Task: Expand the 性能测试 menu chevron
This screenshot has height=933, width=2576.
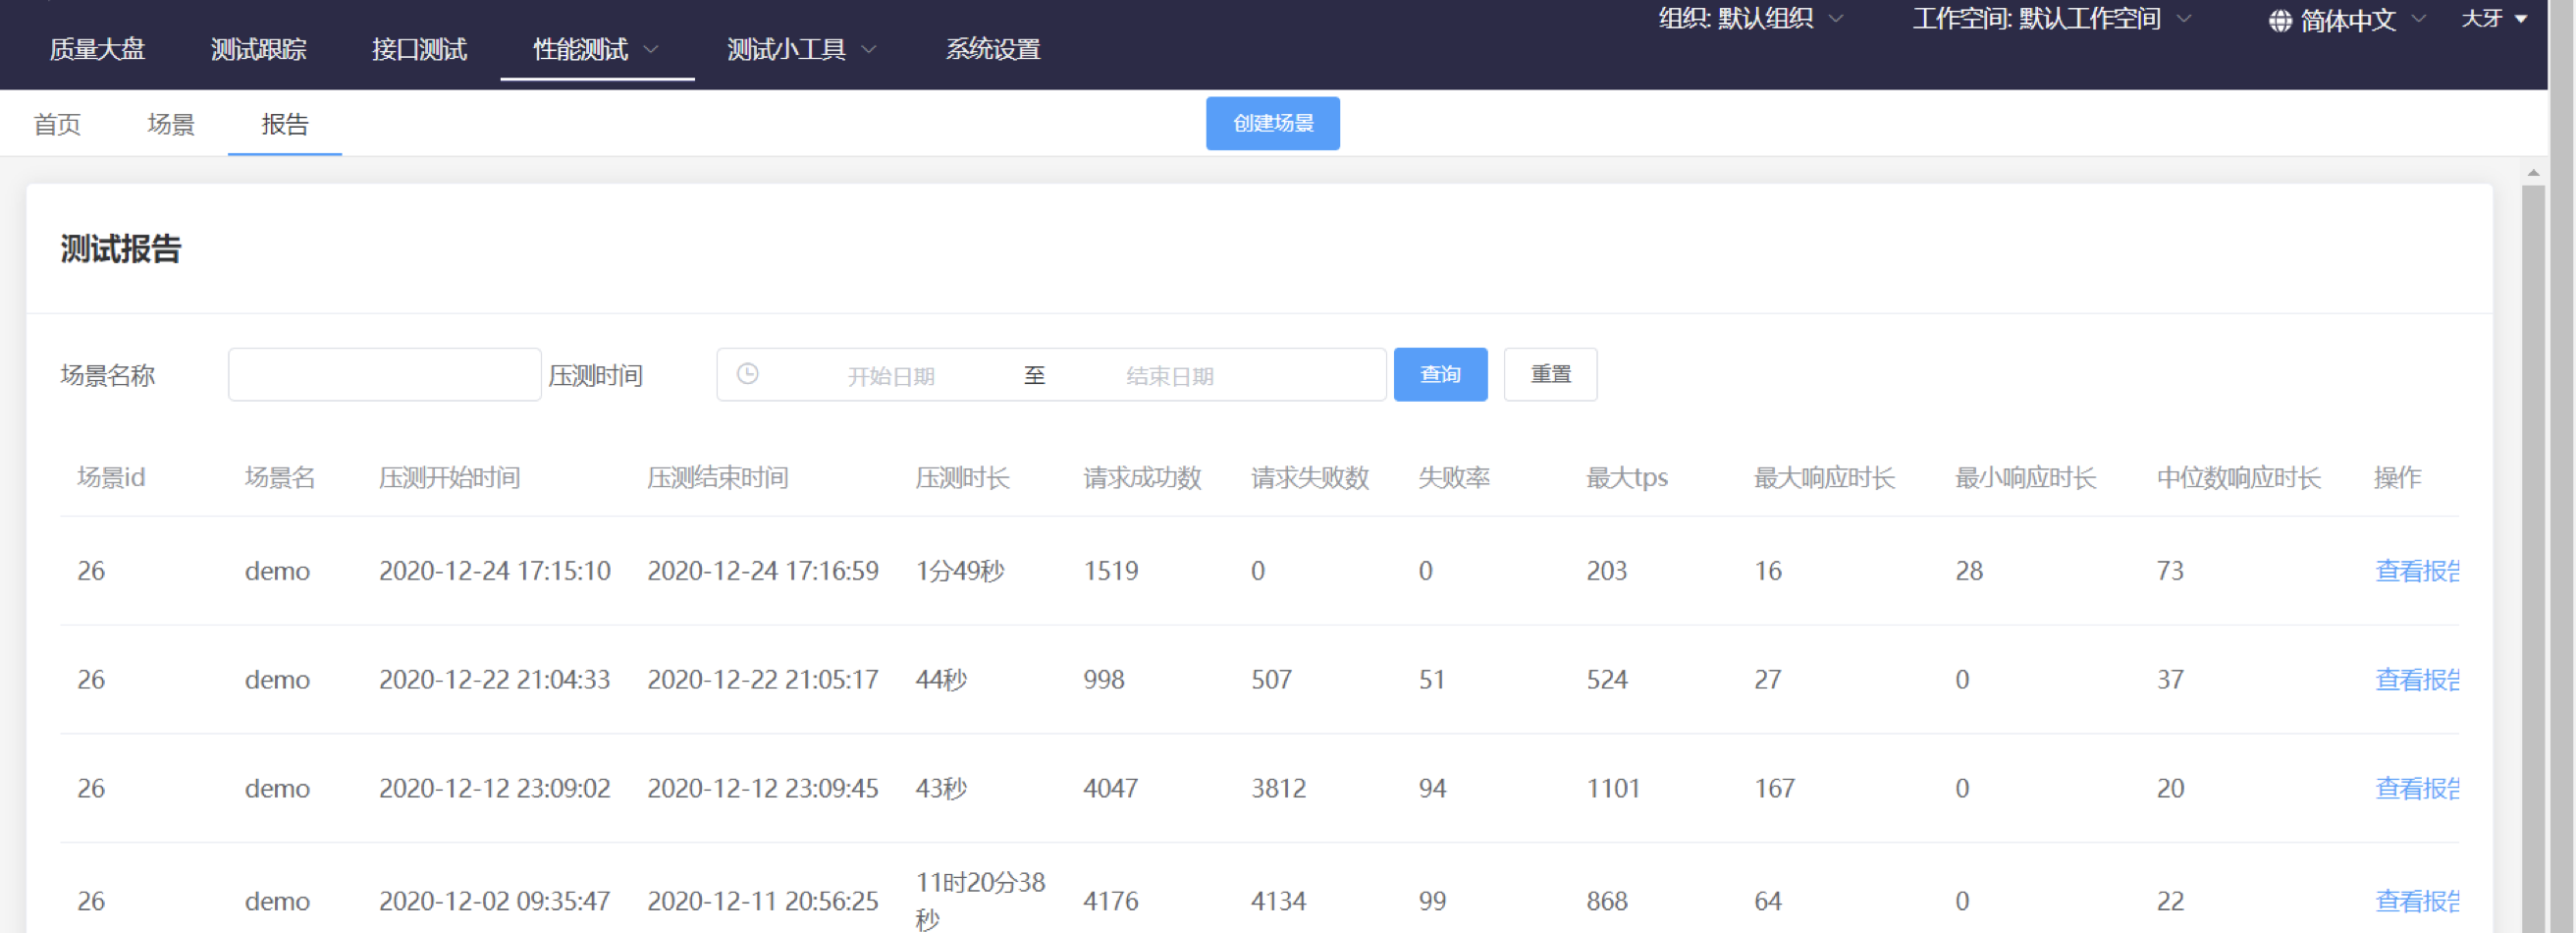Action: coord(651,49)
